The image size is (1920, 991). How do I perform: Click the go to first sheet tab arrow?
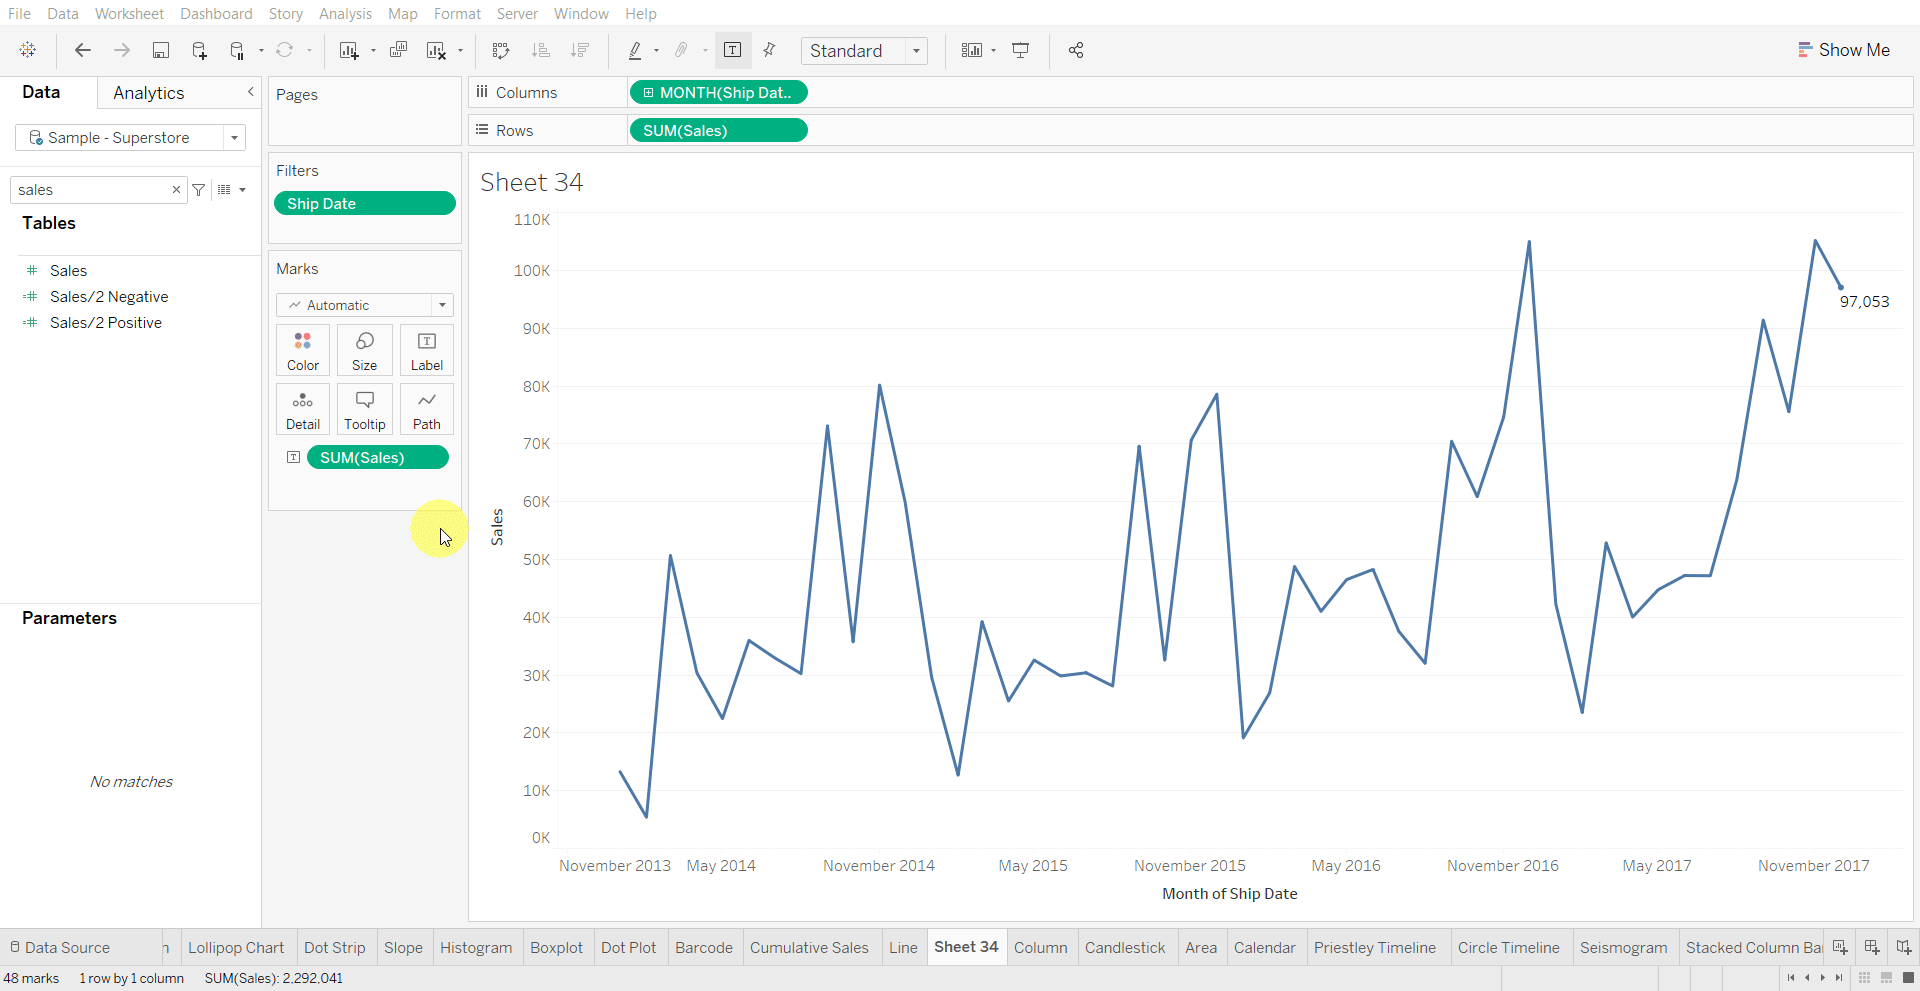coord(1791,978)
